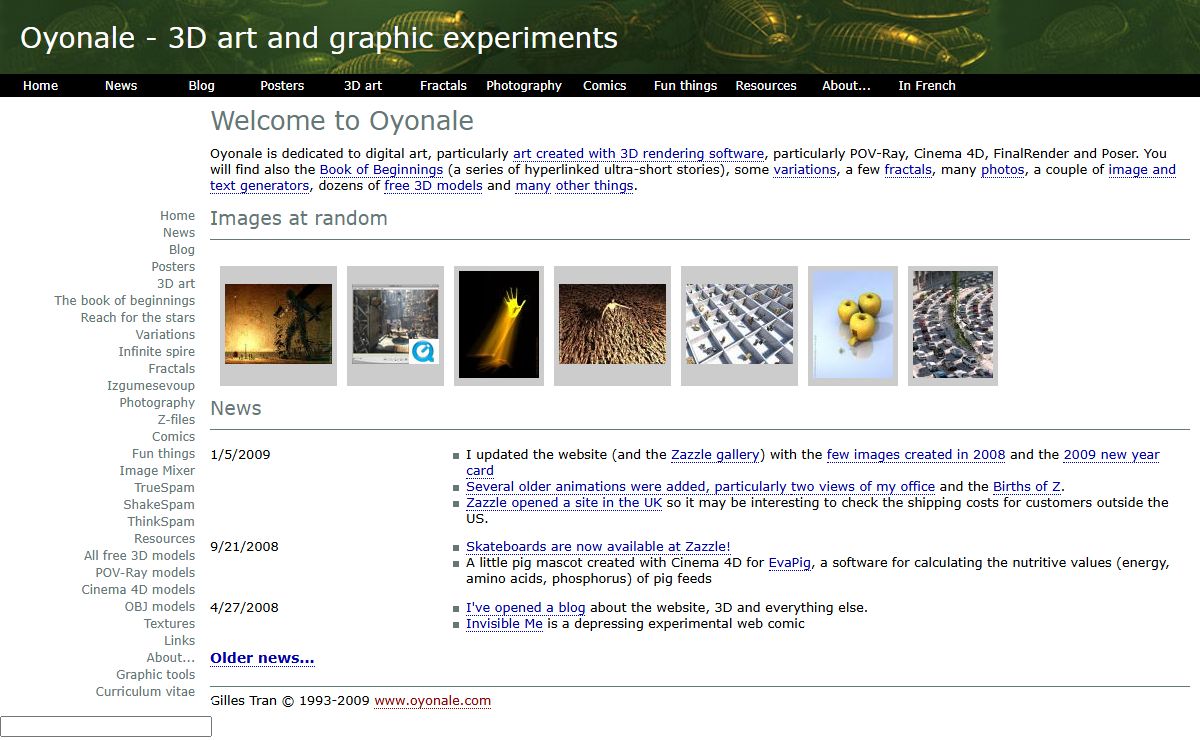Select 'Reach for the stars' in sidebar

coord(138,318)
